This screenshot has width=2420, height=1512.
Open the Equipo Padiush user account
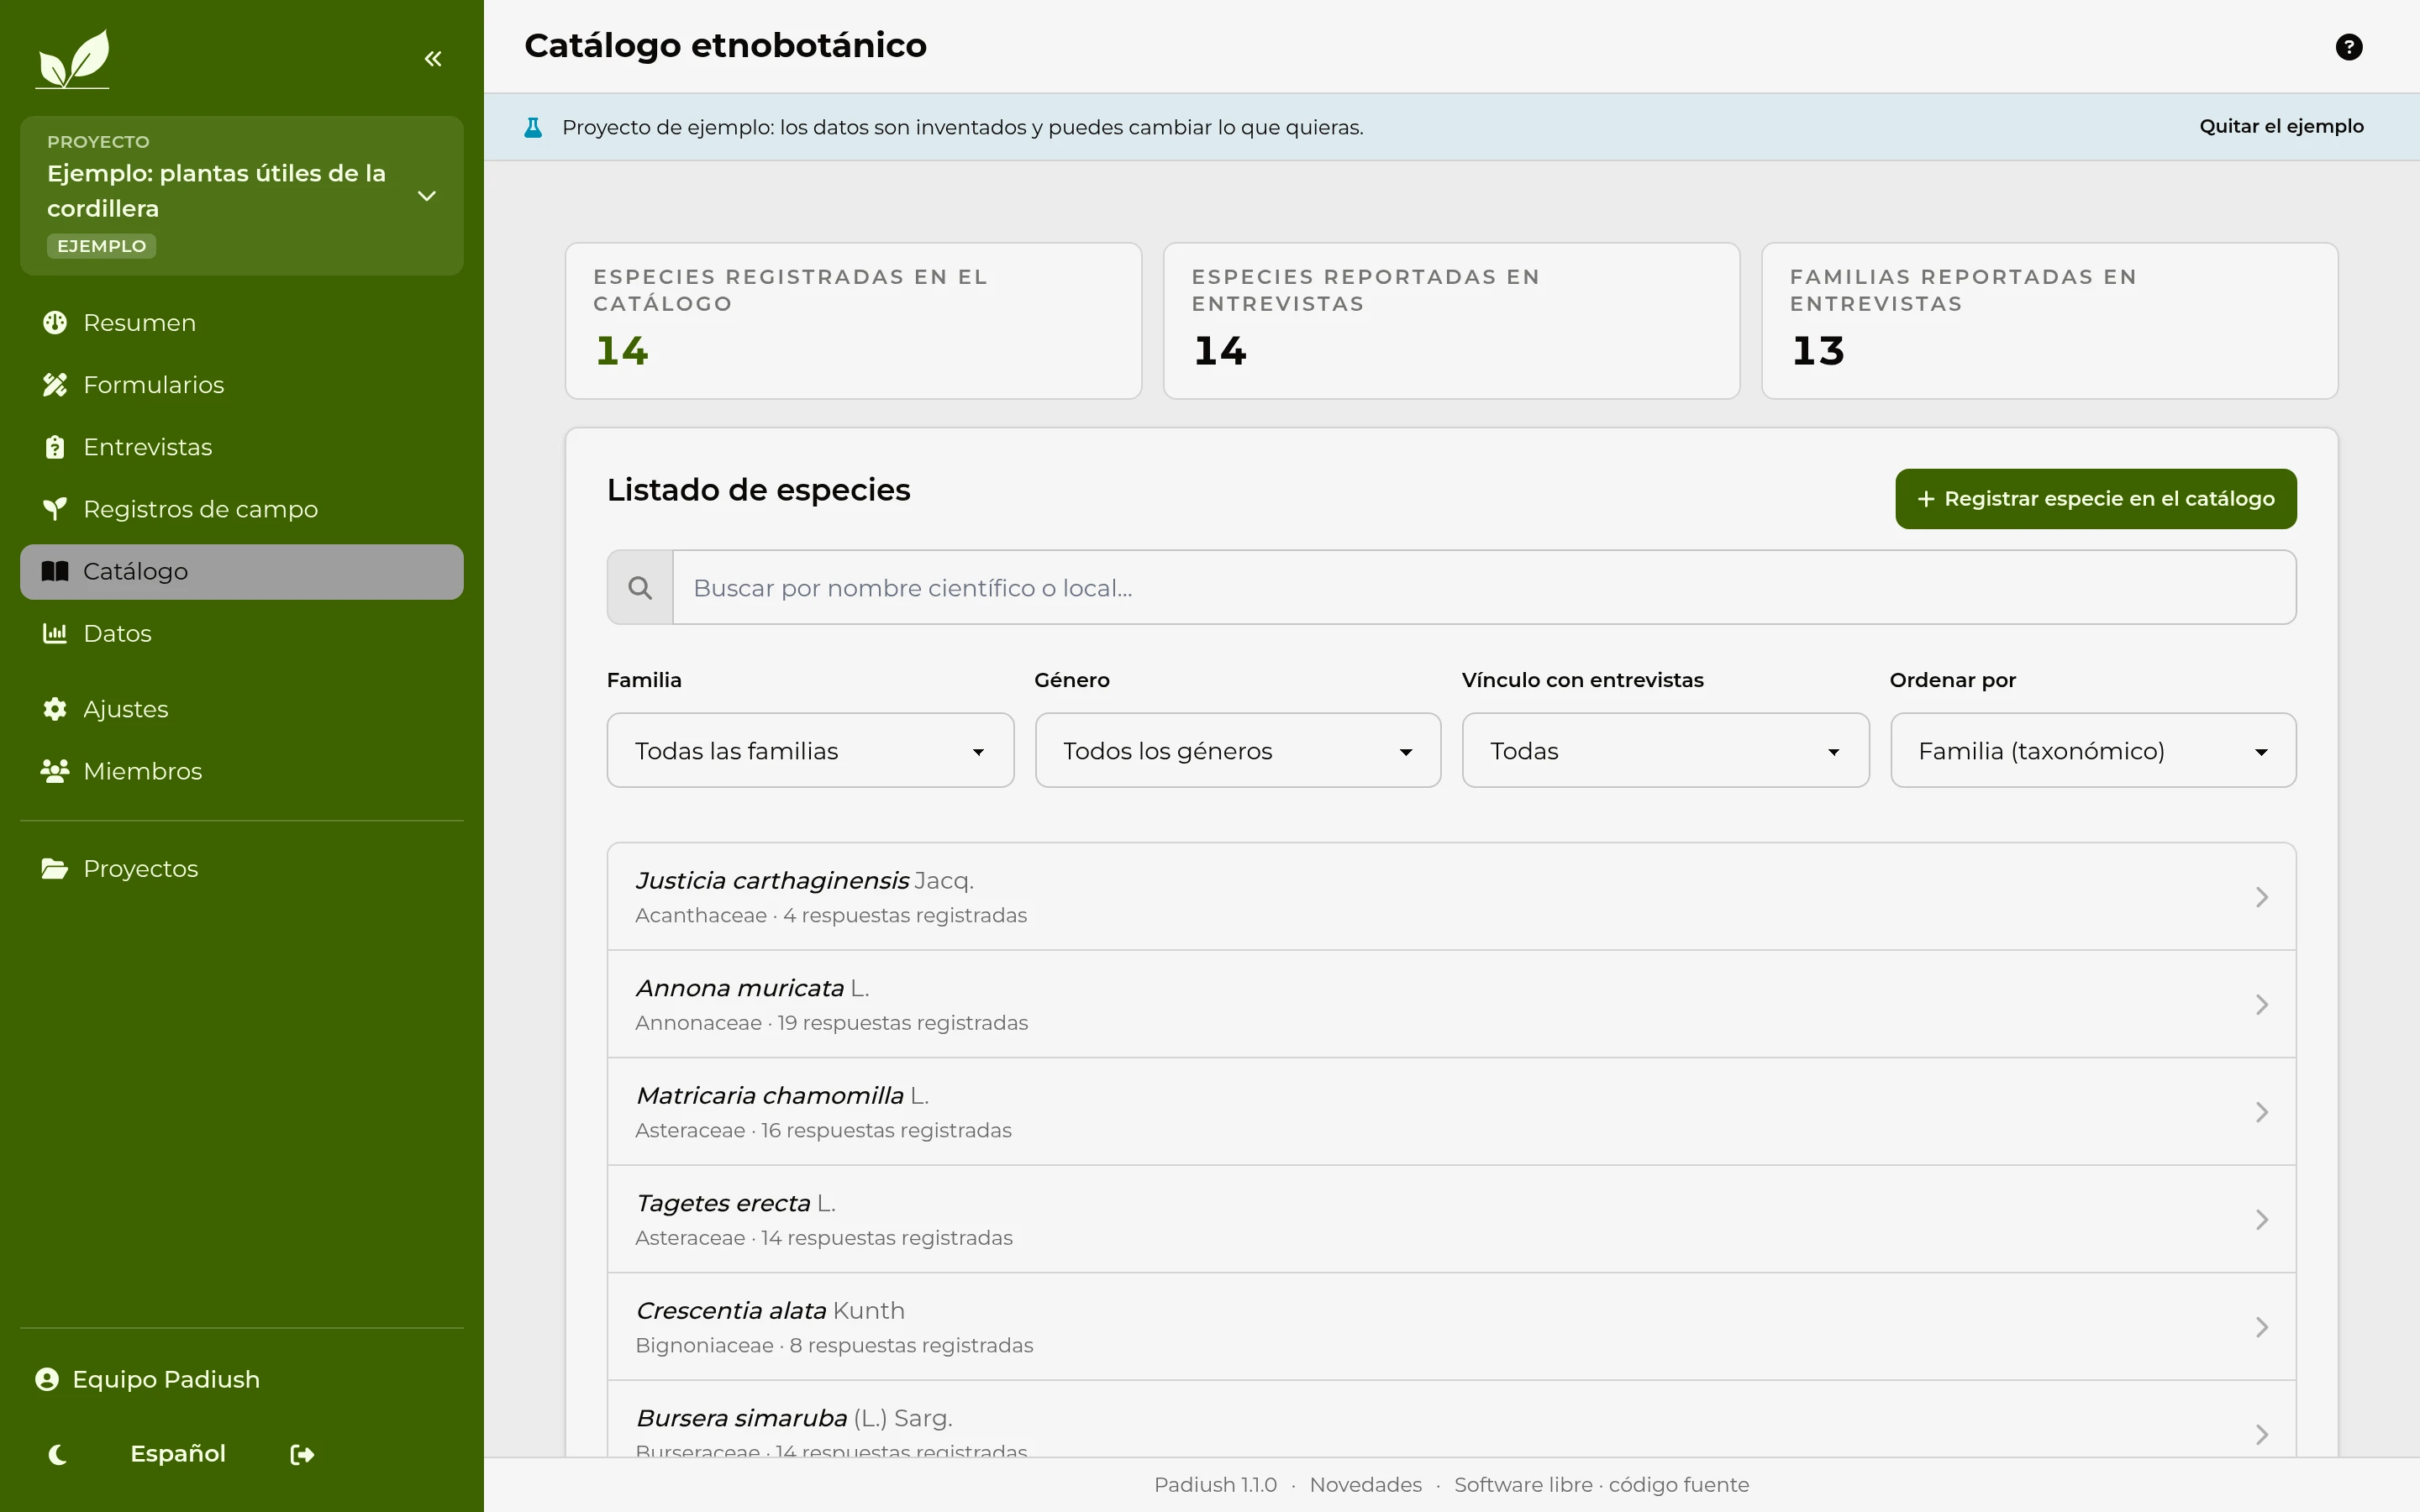(x=148, y=1380)
